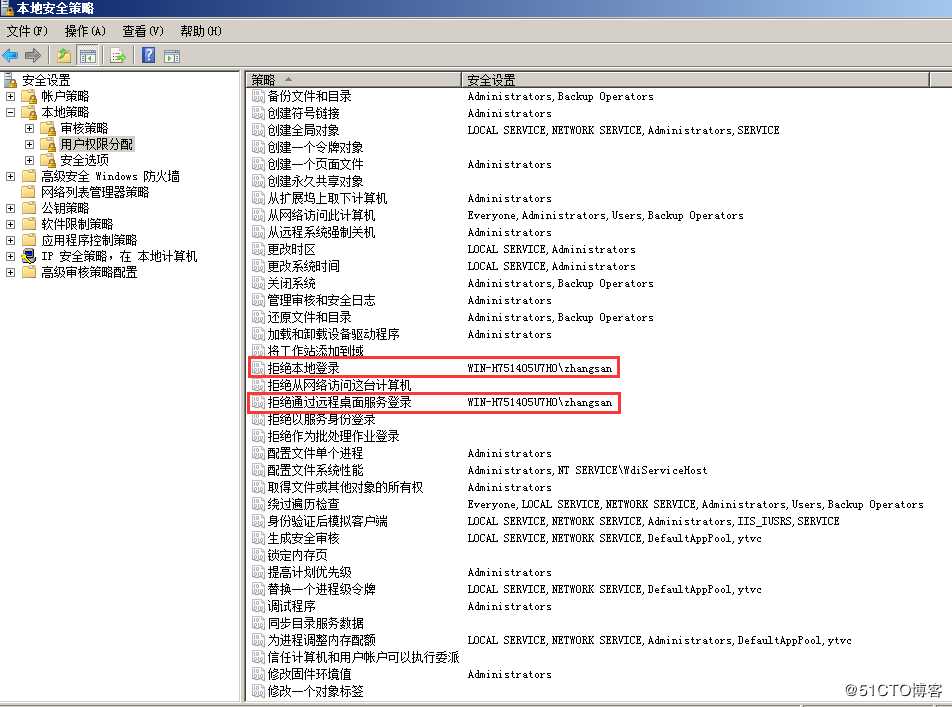Select 用户权限分配 in the tree

coord(96,145)
